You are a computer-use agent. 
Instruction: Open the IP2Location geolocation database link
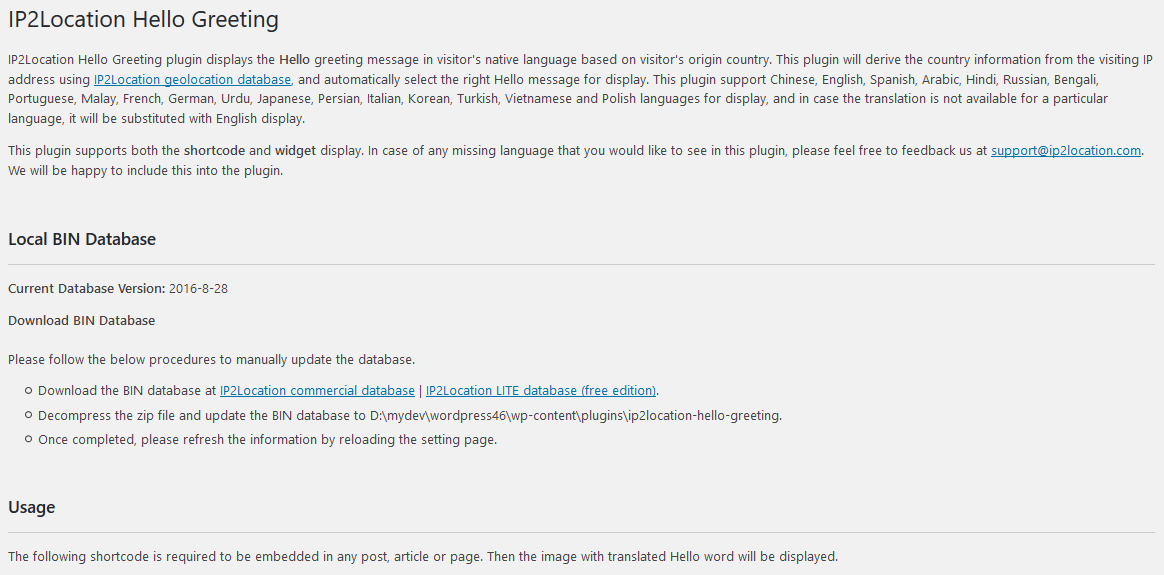(x=192, y=79)
